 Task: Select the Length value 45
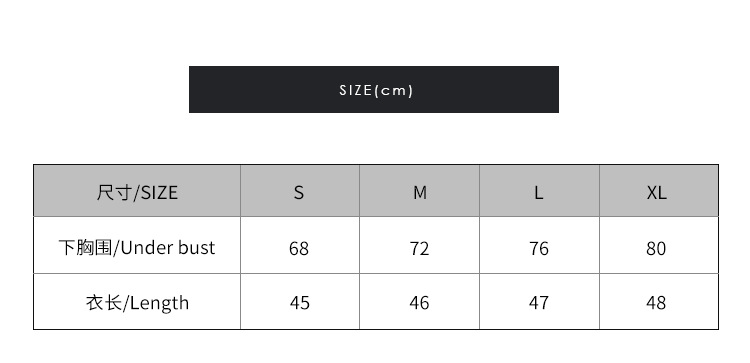[299, 303]
